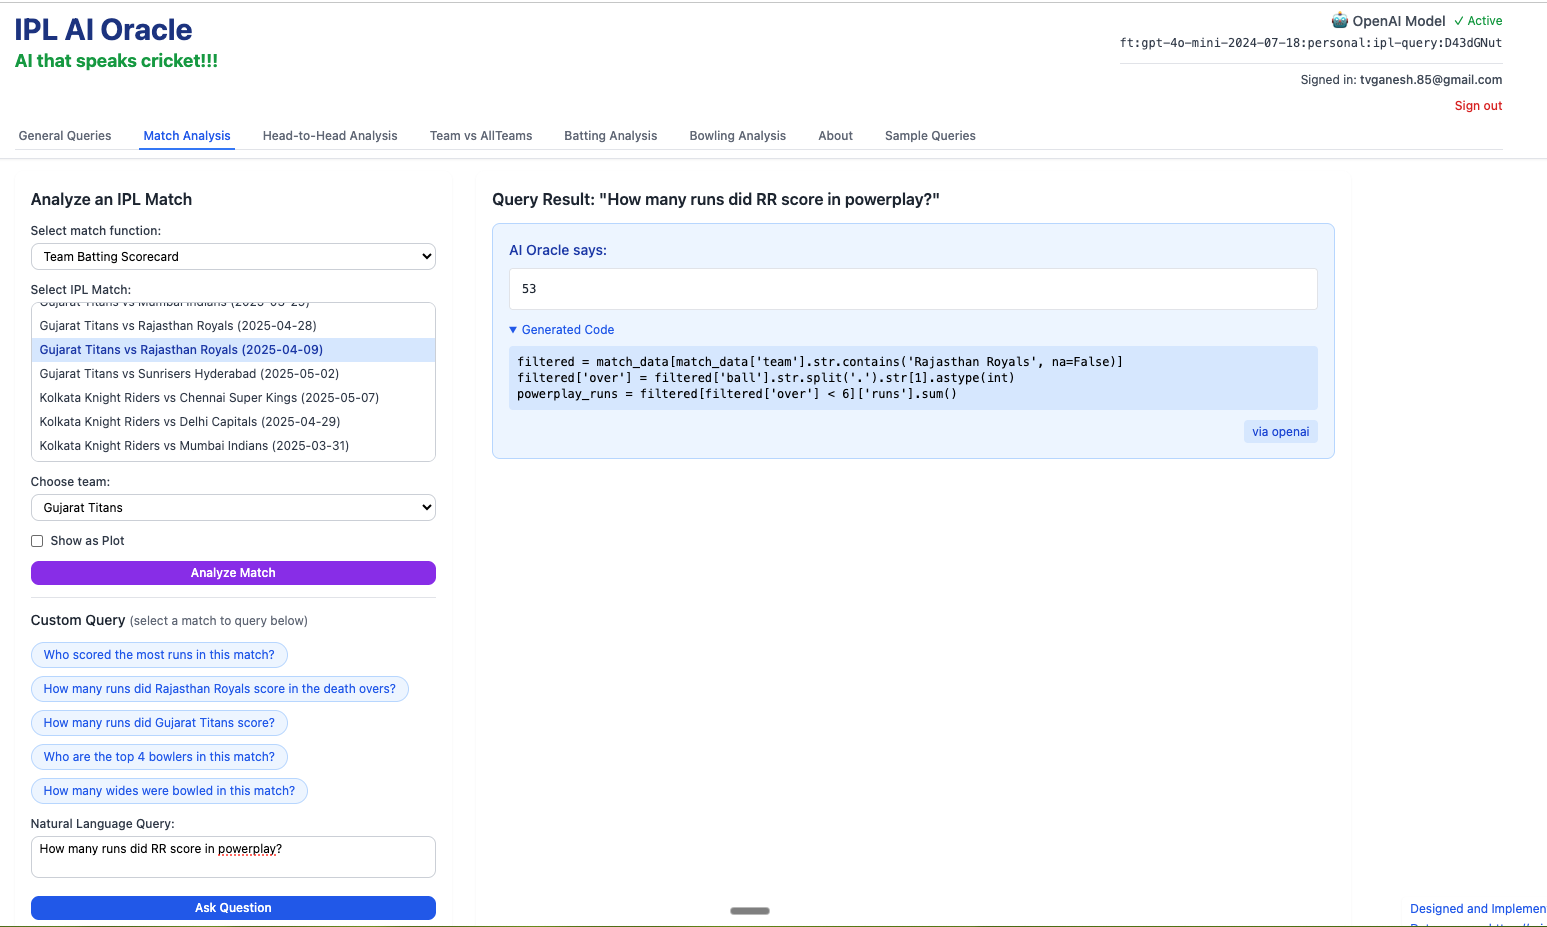Open the Select match function dropdown

coord(233,257)
